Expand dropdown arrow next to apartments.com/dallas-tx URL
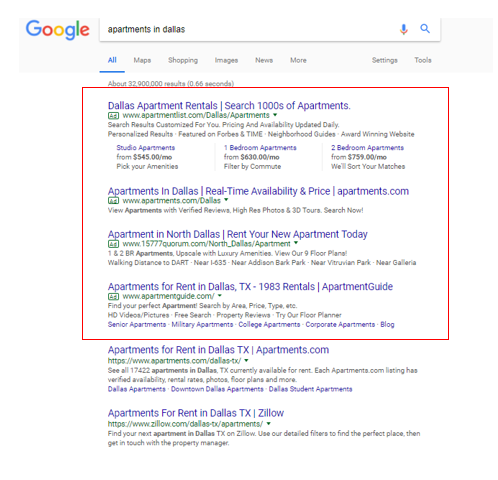 coord(246,360)
